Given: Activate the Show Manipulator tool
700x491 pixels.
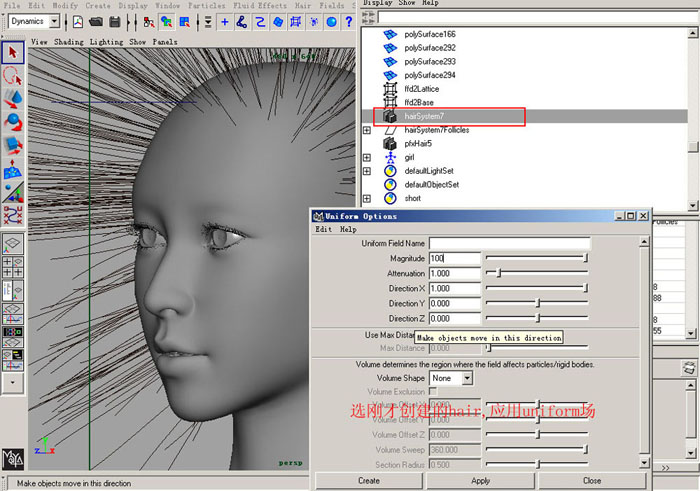Looking at the screenshot, I should [12, 193].
